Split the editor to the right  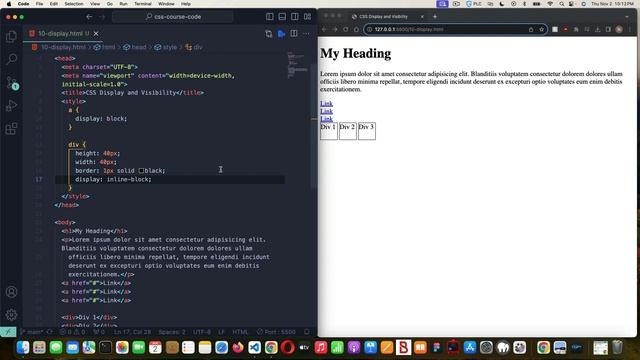coord(294,34)
